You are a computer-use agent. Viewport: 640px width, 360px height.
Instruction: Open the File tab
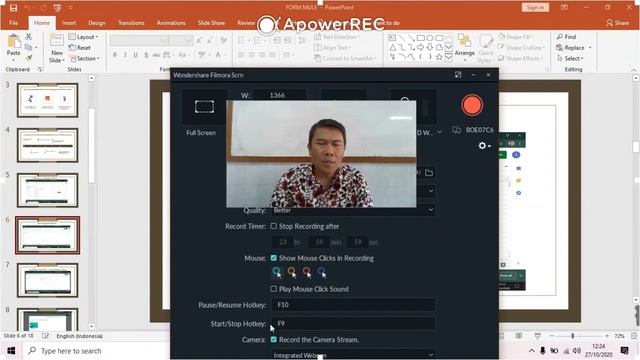(13, 23)
